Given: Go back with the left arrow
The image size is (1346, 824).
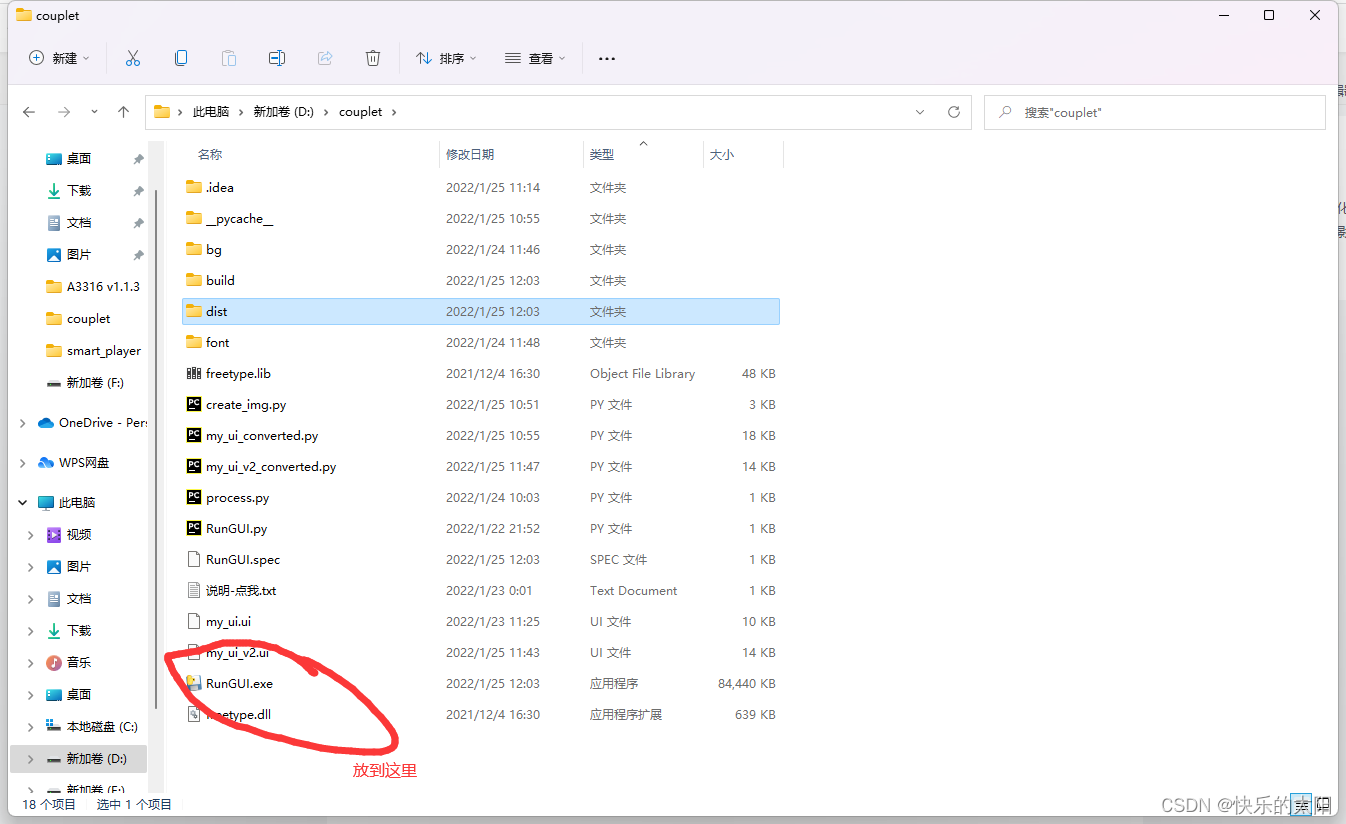Looking at the screenshot, I should (29, 112).
